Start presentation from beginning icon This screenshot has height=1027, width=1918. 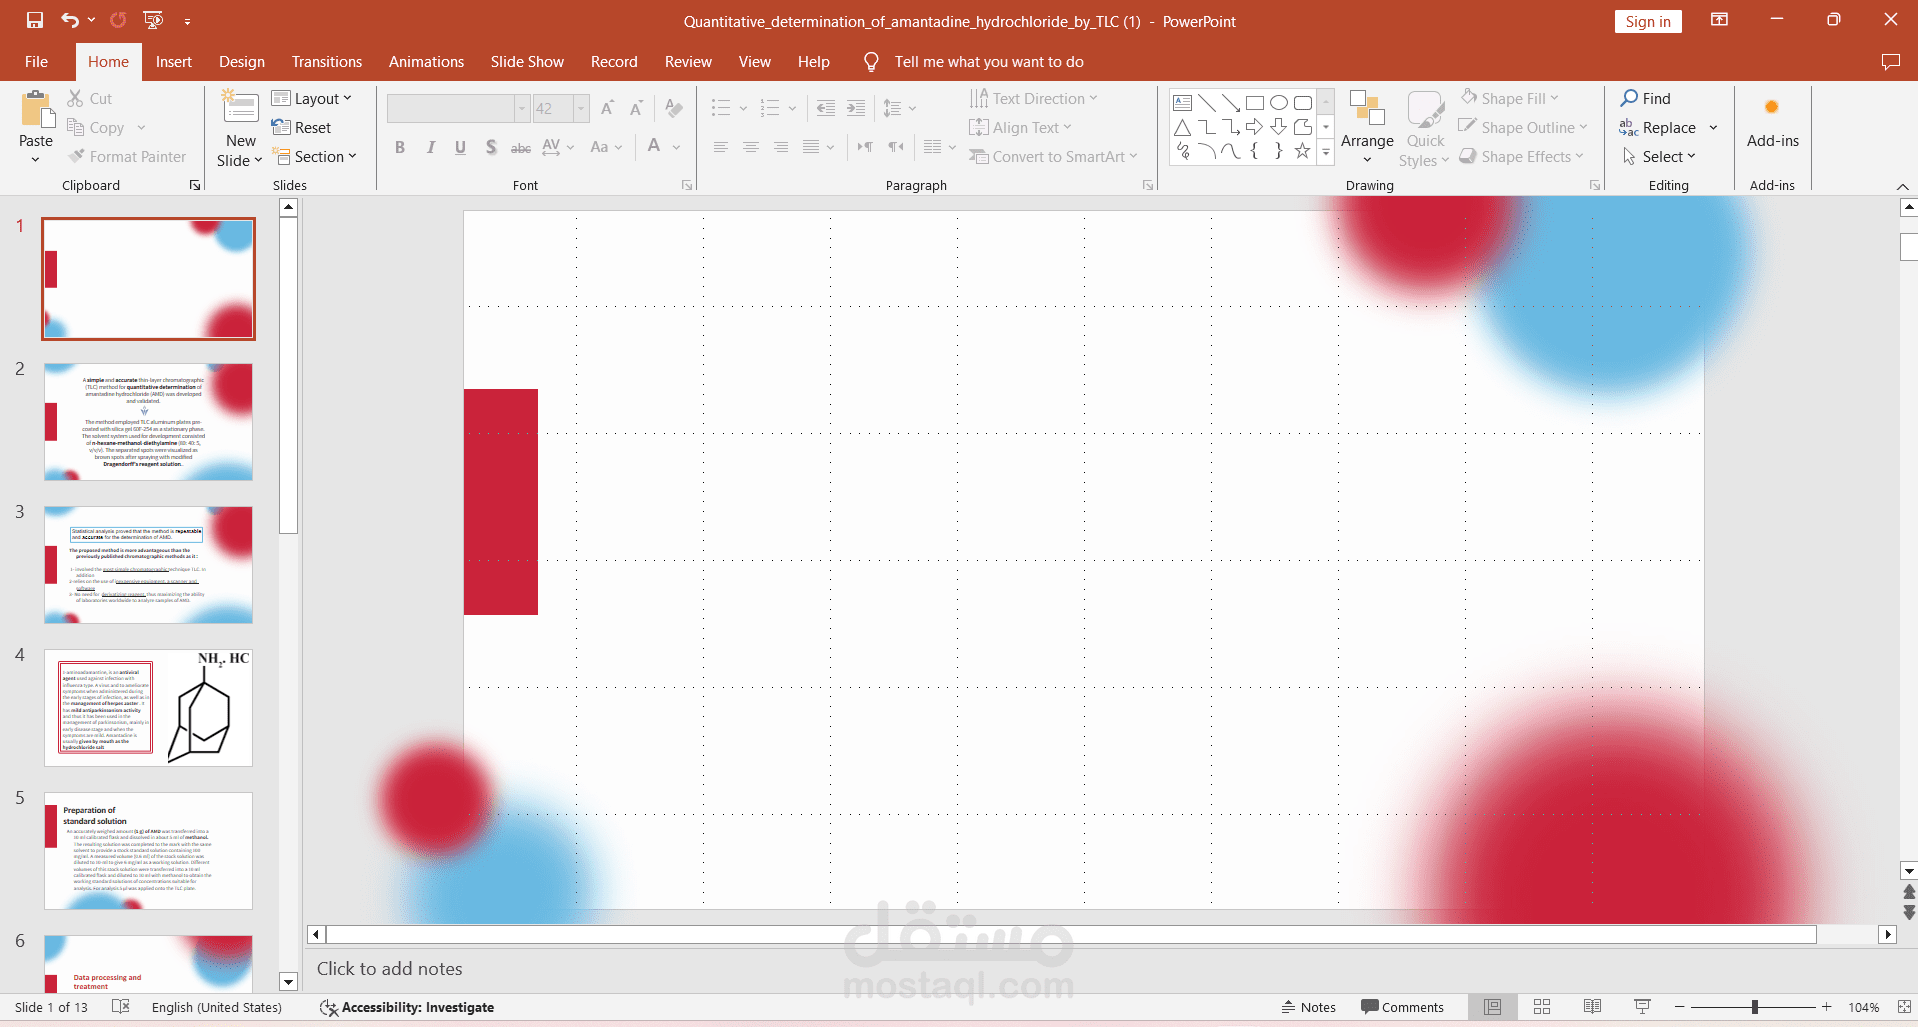point(153,20)
